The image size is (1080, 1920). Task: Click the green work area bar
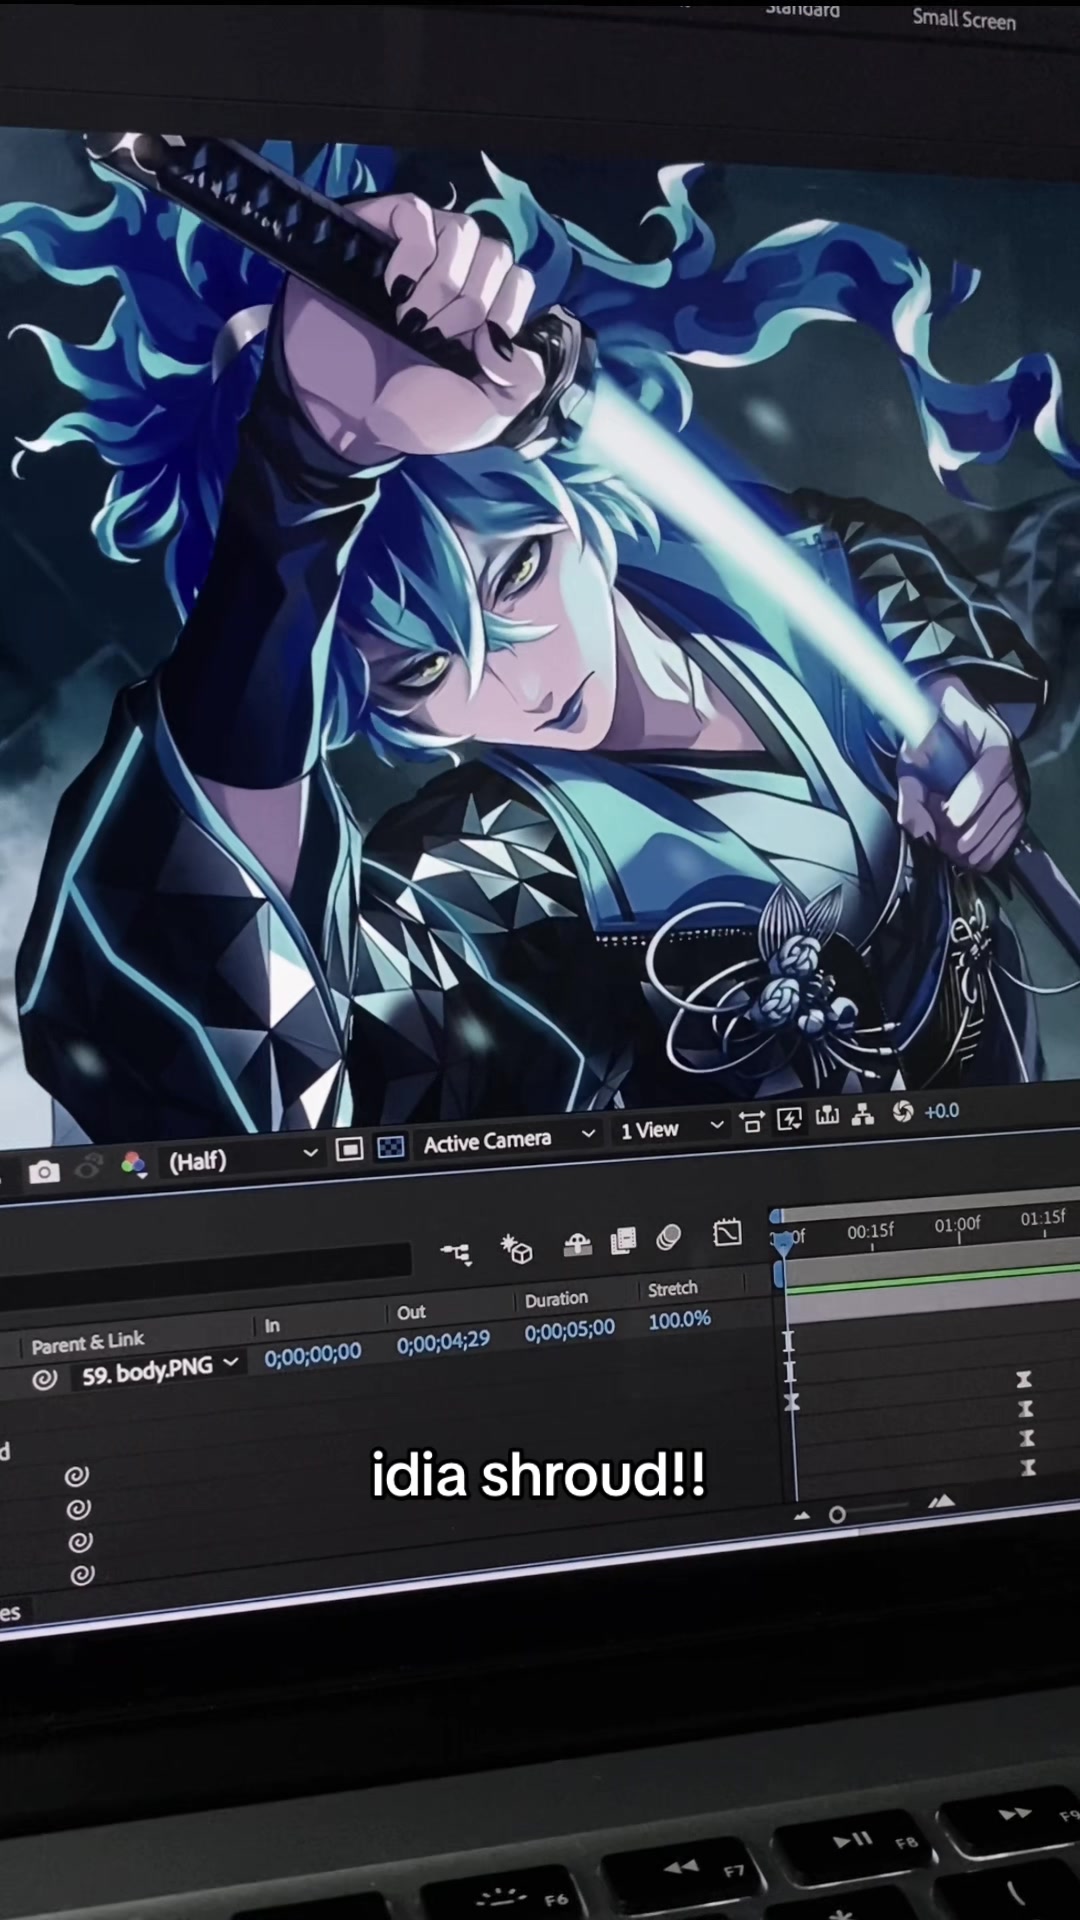point(933,1278)
